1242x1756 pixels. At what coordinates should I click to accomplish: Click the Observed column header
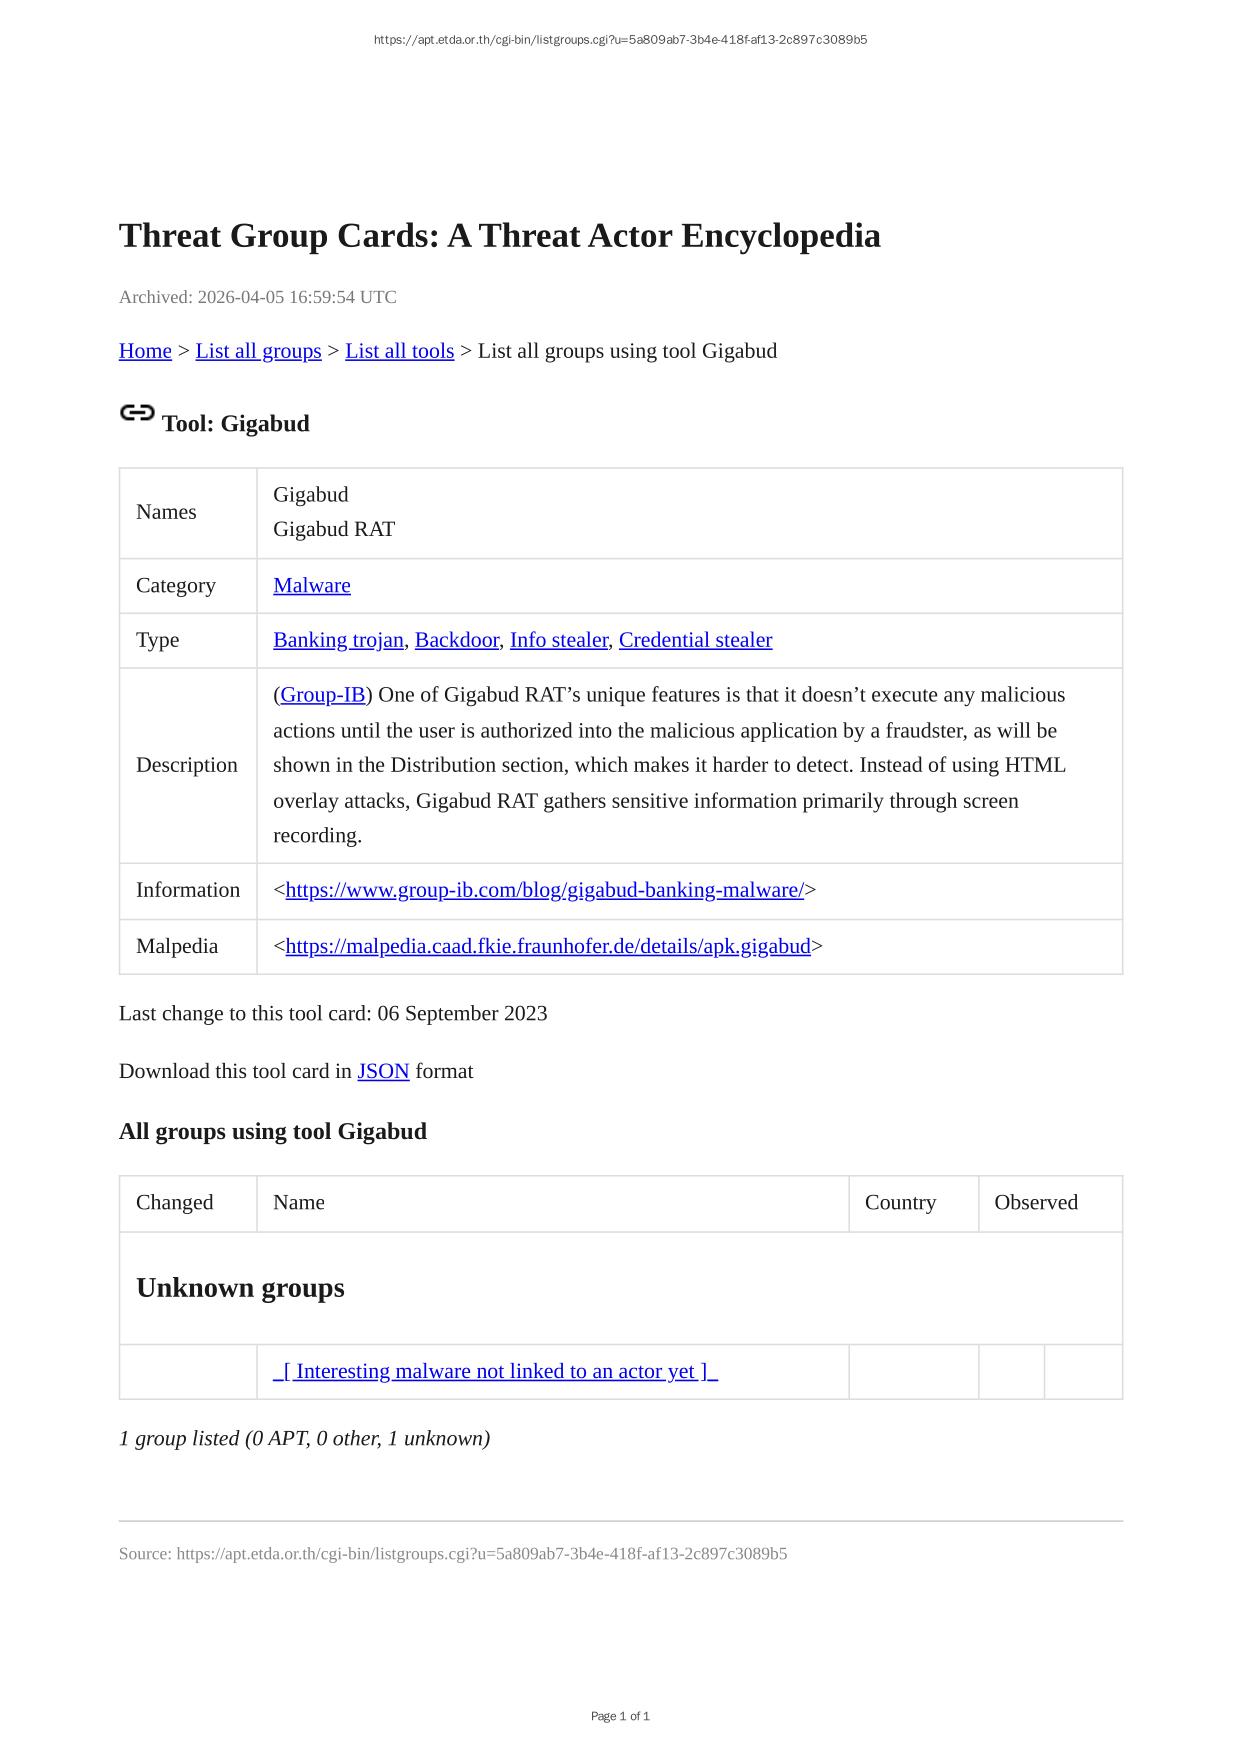1035,1203
